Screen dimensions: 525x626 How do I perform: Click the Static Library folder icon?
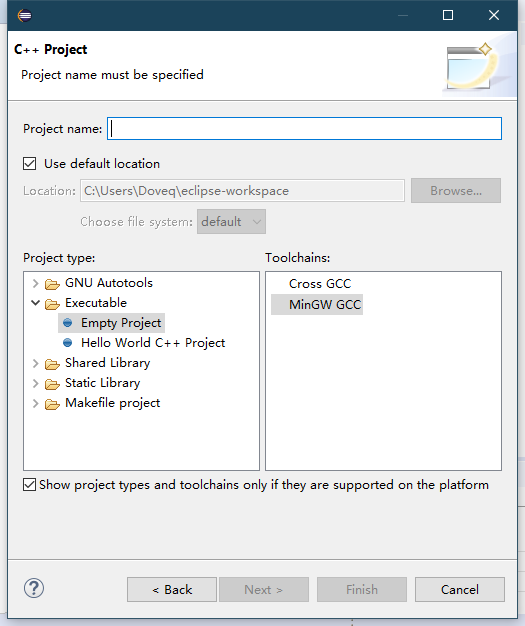pyautogui.click(x=52, y=384)
